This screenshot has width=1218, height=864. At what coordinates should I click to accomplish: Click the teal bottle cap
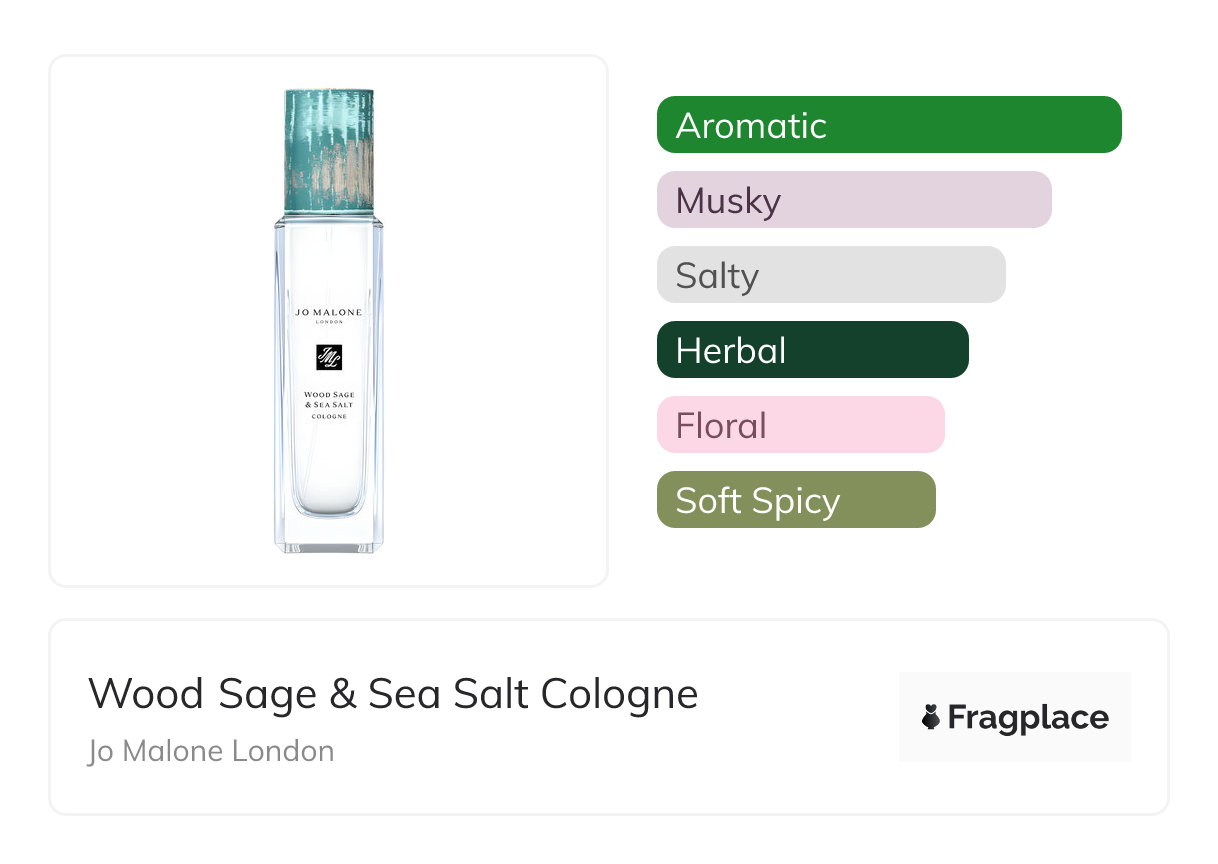coord(329,150)
